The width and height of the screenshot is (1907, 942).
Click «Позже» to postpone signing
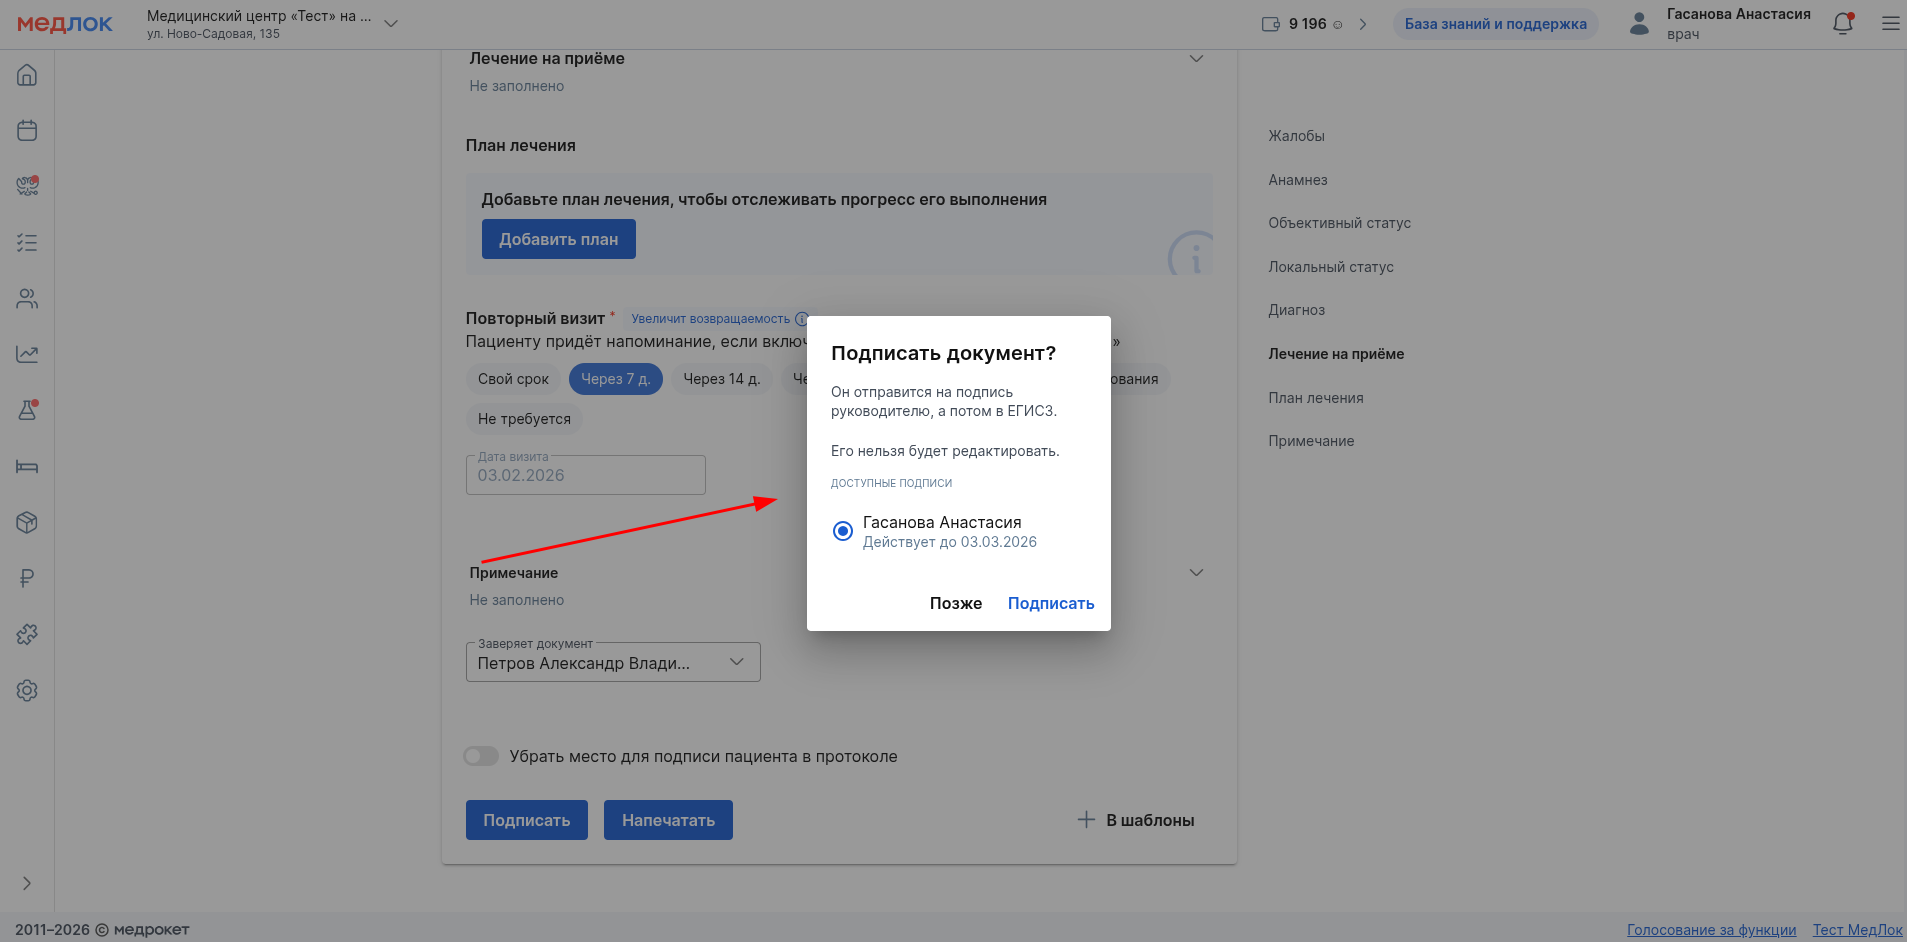(x=955, y=603)
